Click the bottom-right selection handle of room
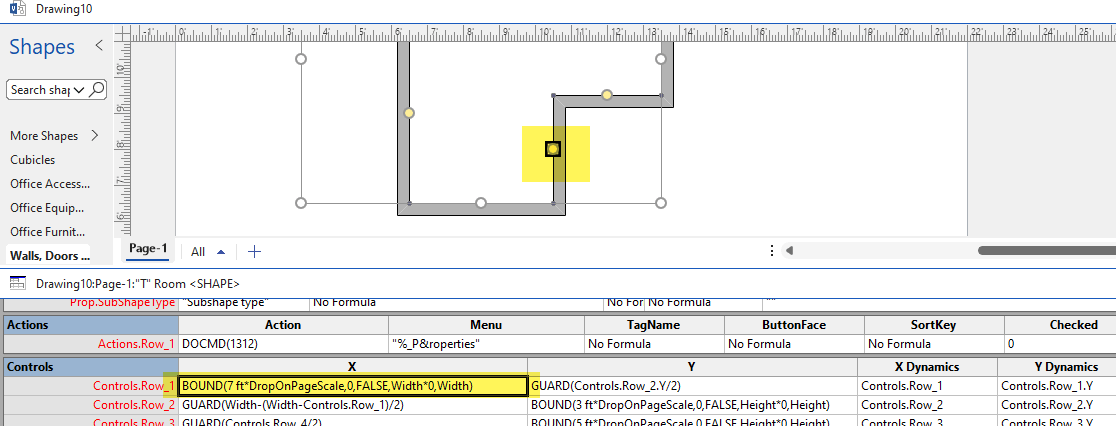This screenshot has width=1116, height=426. [660, 203]
